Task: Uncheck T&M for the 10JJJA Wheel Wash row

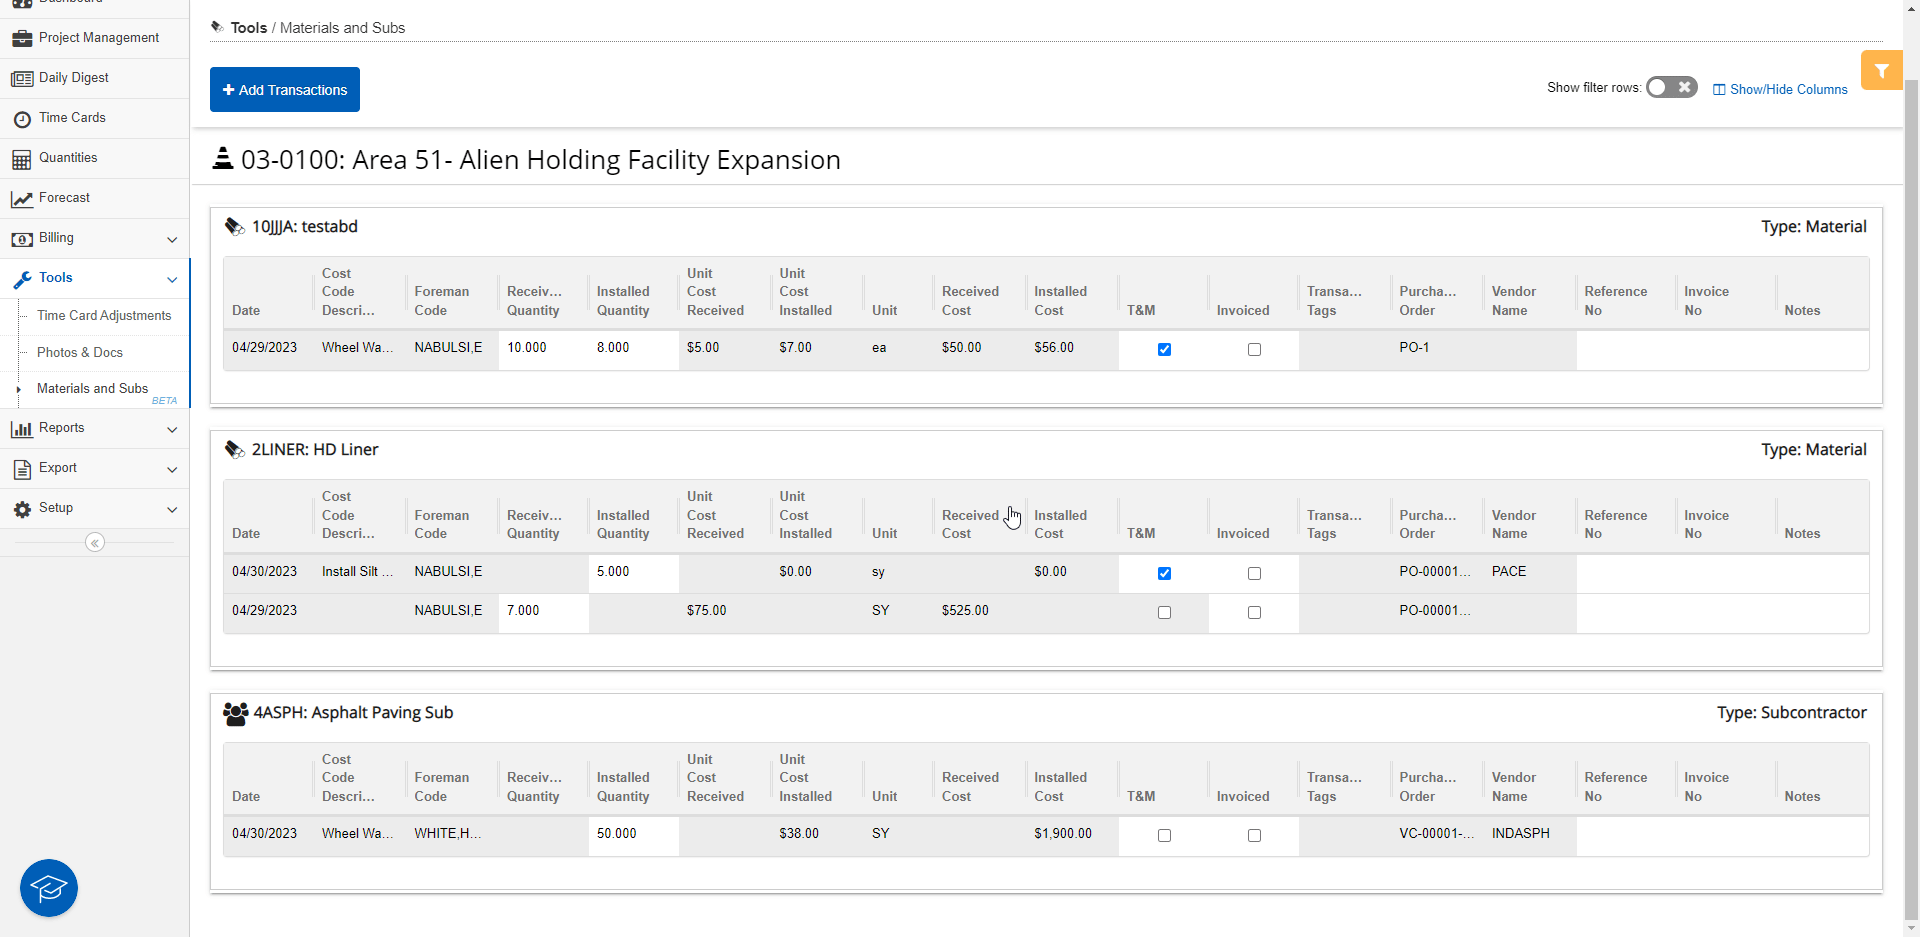Action: point(1164,350)
